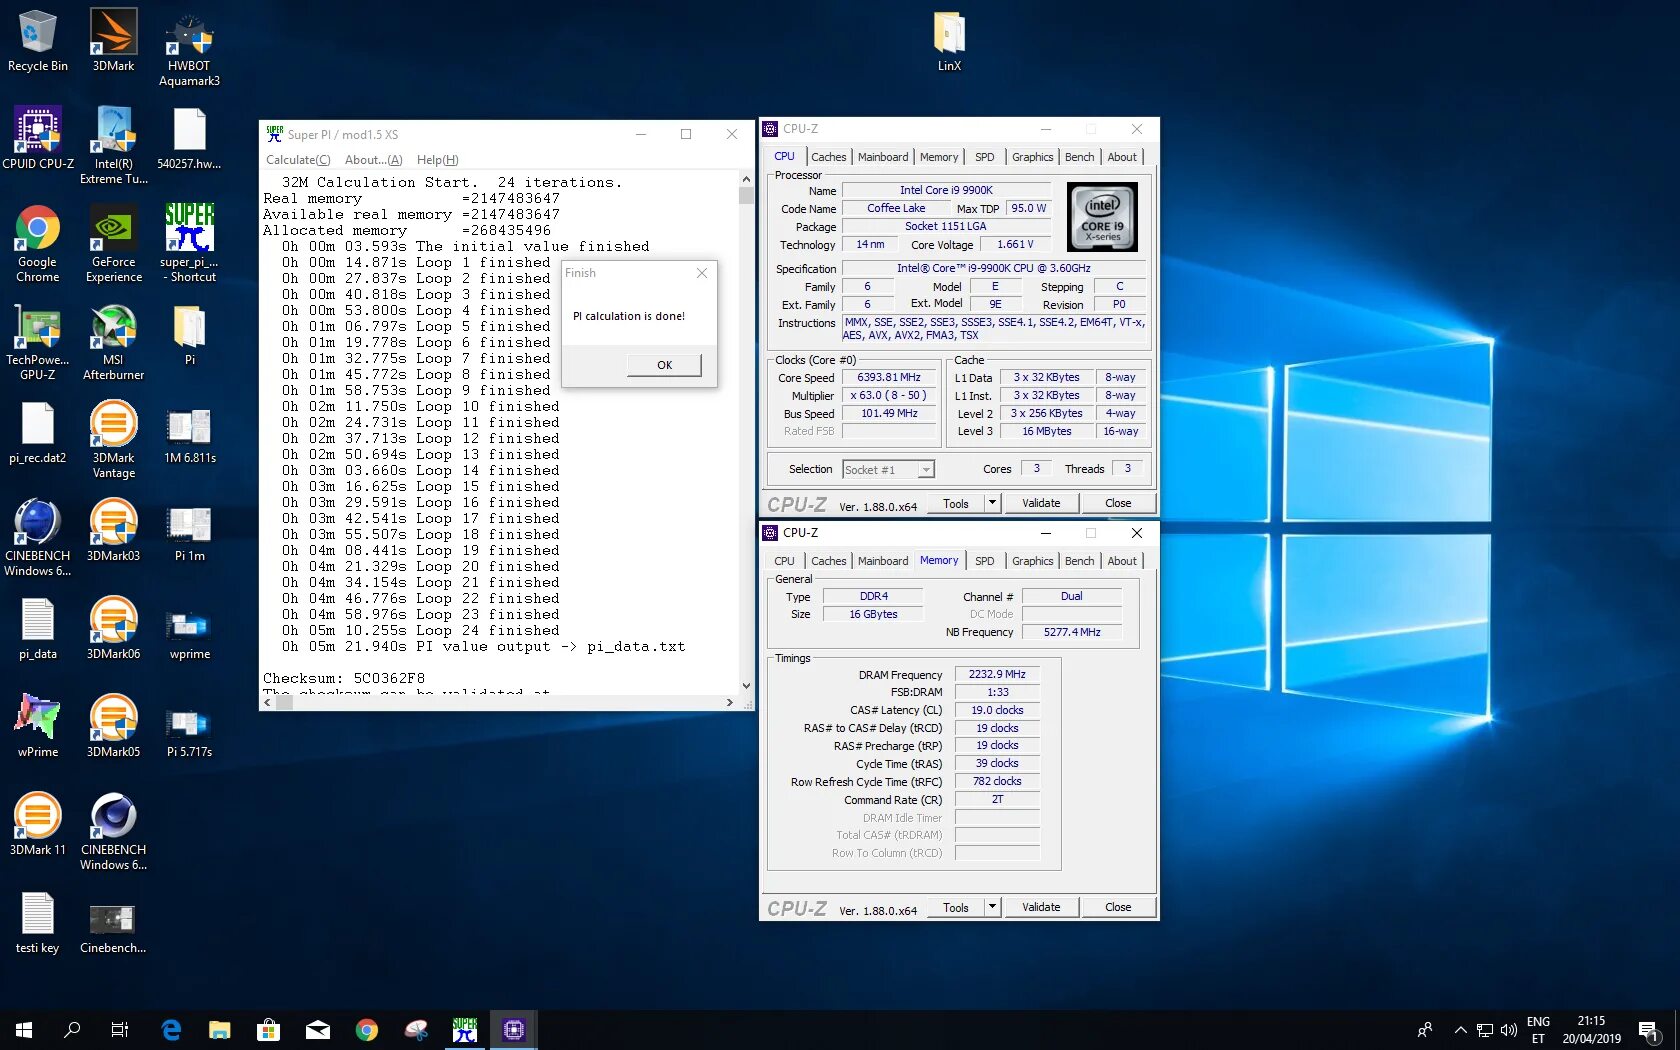
Task: Click OK in the Finish dialog
Action: 664,365
